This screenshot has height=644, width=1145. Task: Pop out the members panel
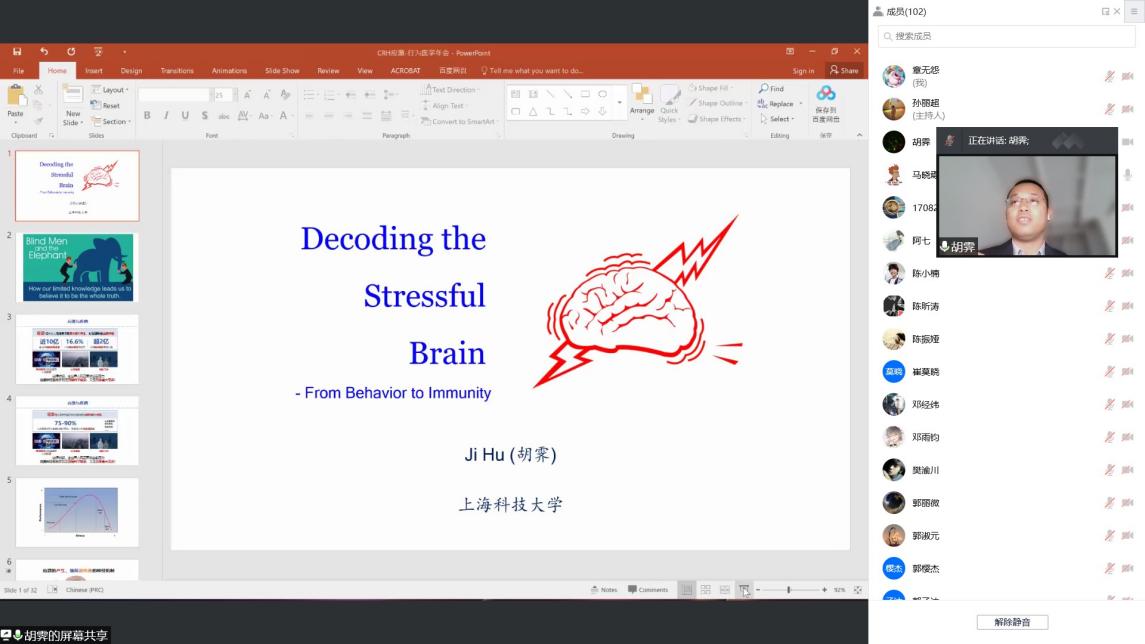point(1106,12)
